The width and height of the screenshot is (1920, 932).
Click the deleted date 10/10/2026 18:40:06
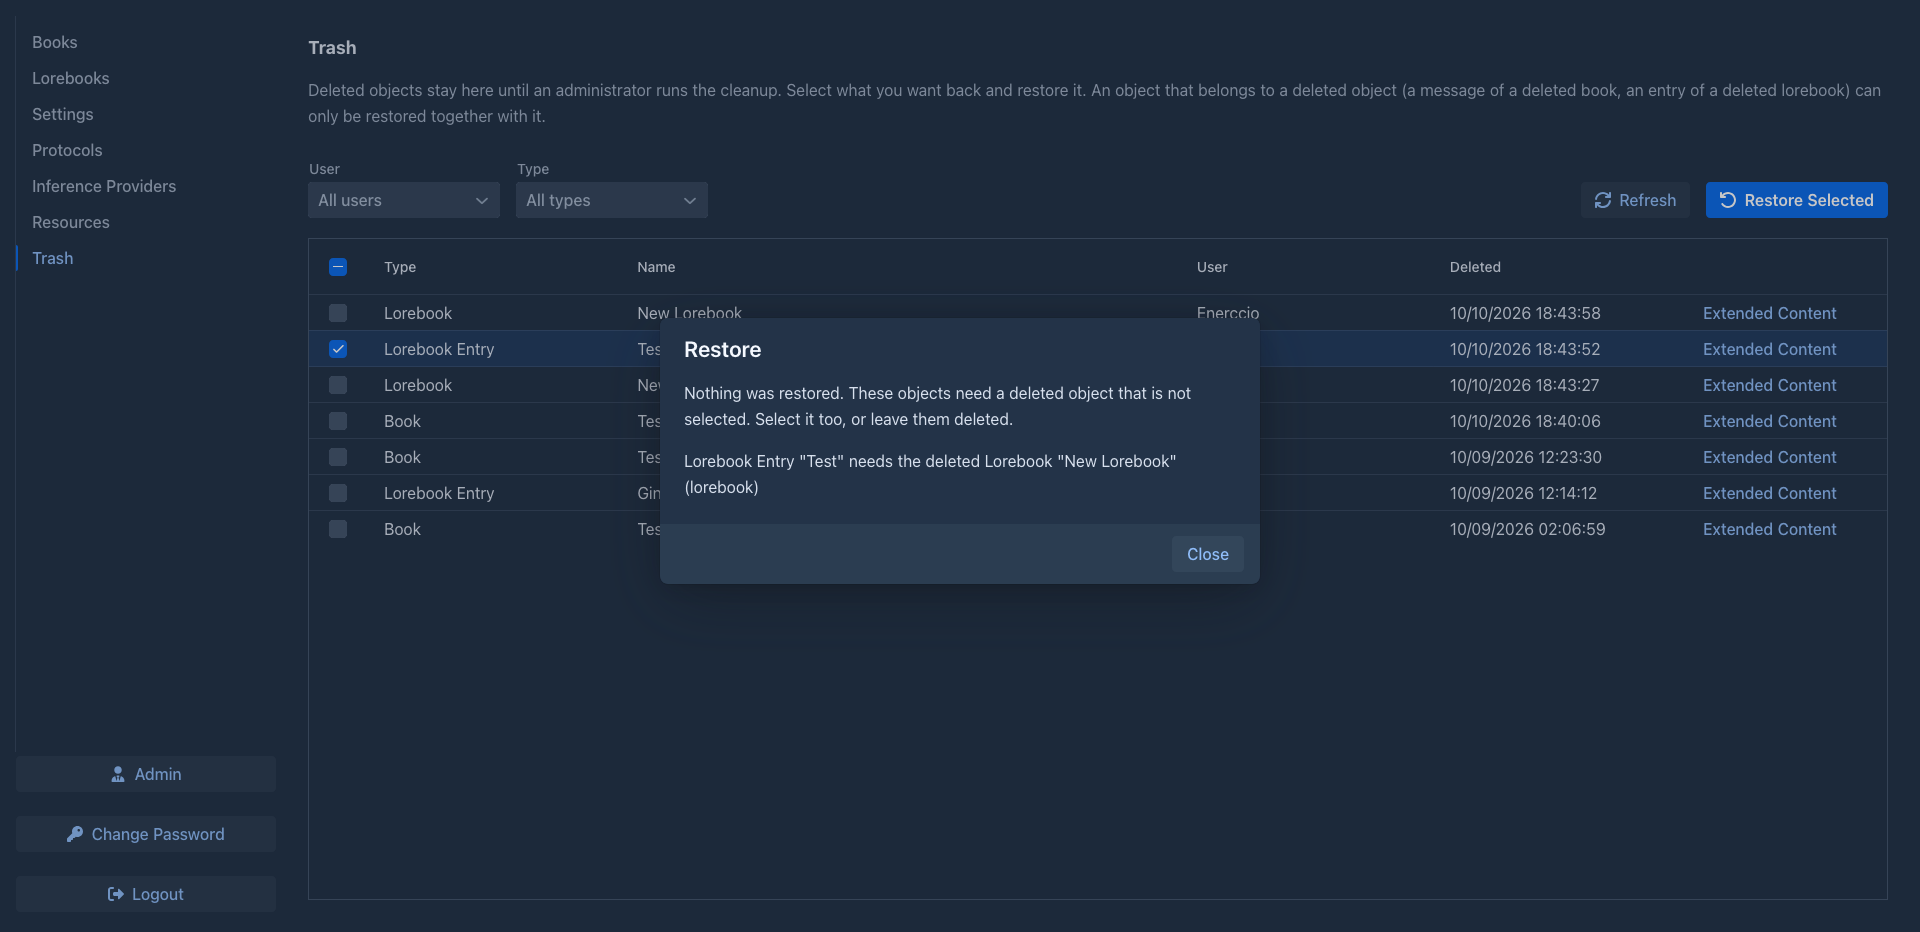tap(1525, 421)
